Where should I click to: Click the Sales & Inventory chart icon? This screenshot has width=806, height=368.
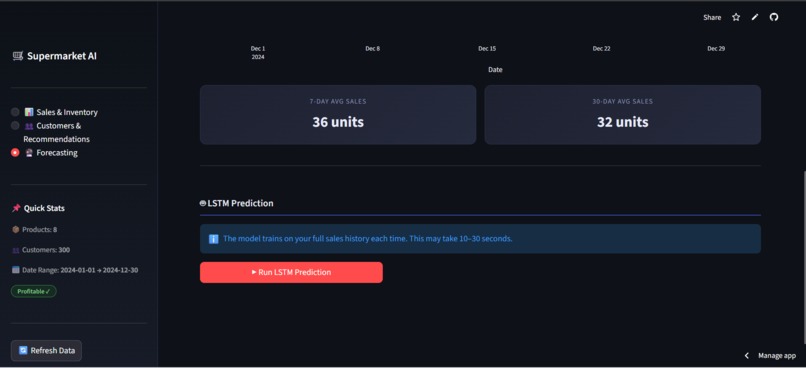click(29, 112)
